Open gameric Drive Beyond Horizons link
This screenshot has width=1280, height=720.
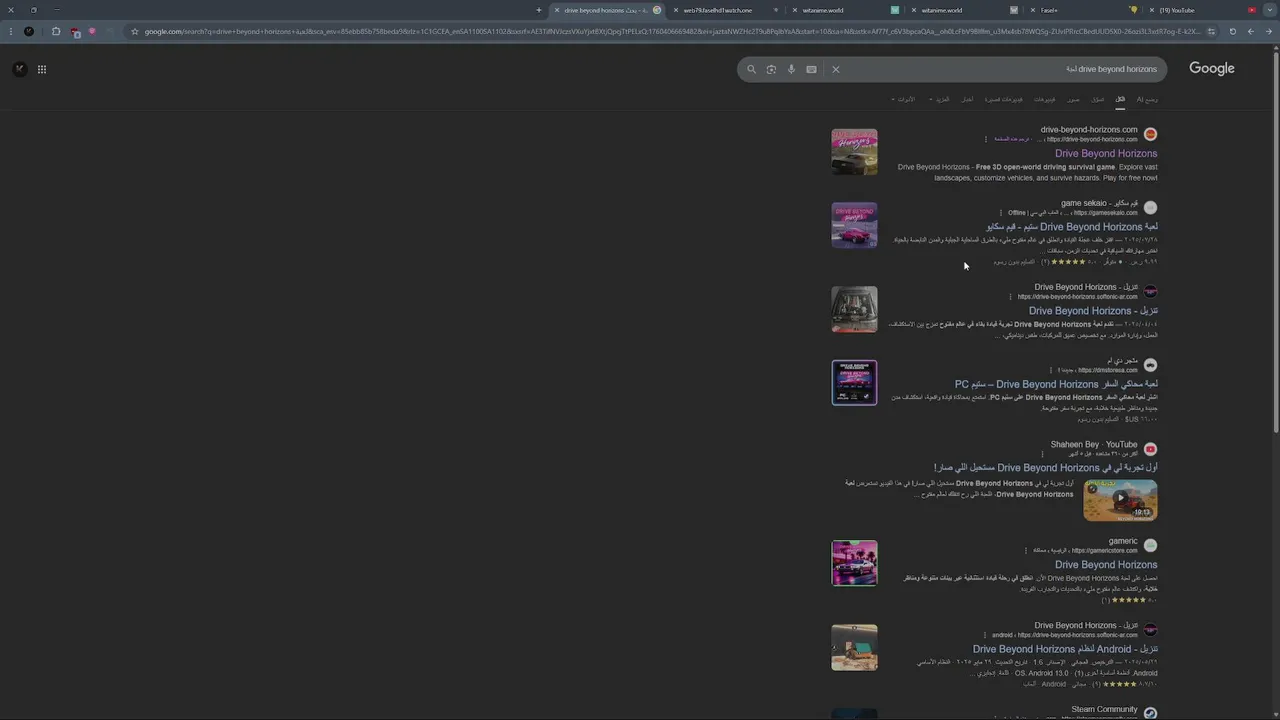tap(1106, 565)
